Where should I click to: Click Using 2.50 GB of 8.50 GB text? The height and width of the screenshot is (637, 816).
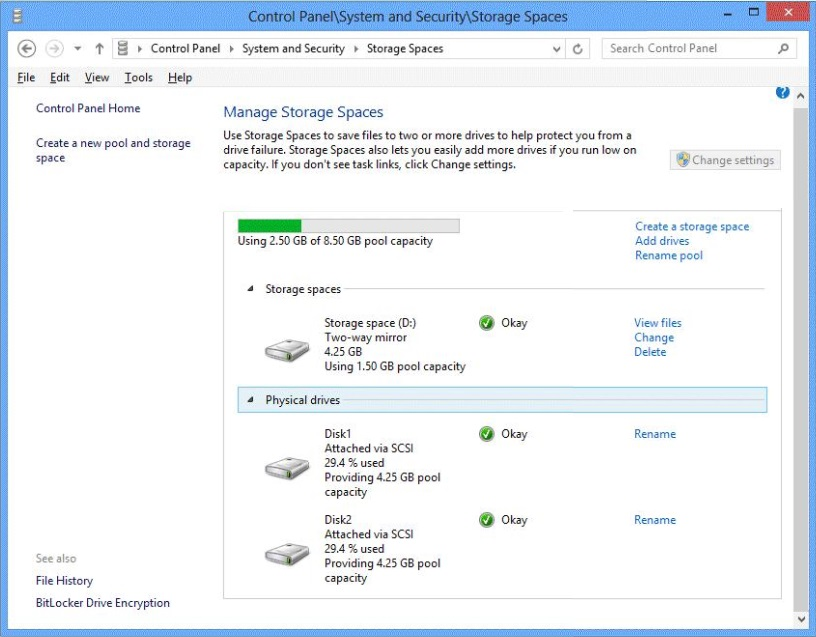[335, 241]
